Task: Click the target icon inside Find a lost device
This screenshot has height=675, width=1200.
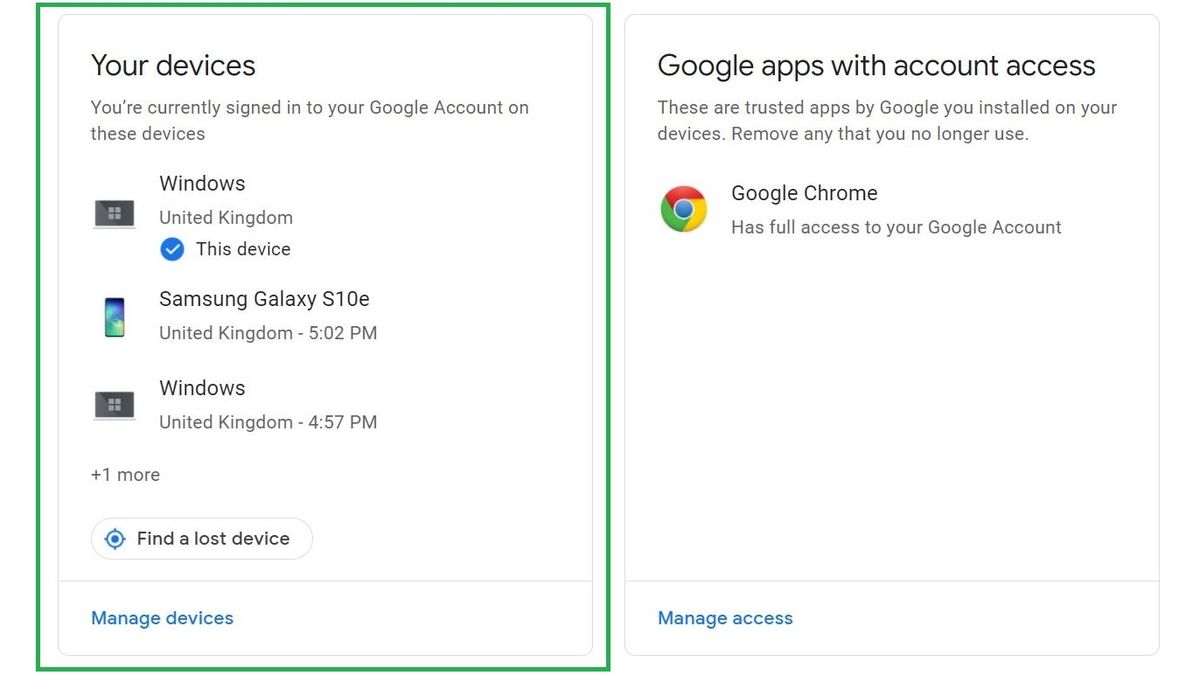Action: (115, 538)
